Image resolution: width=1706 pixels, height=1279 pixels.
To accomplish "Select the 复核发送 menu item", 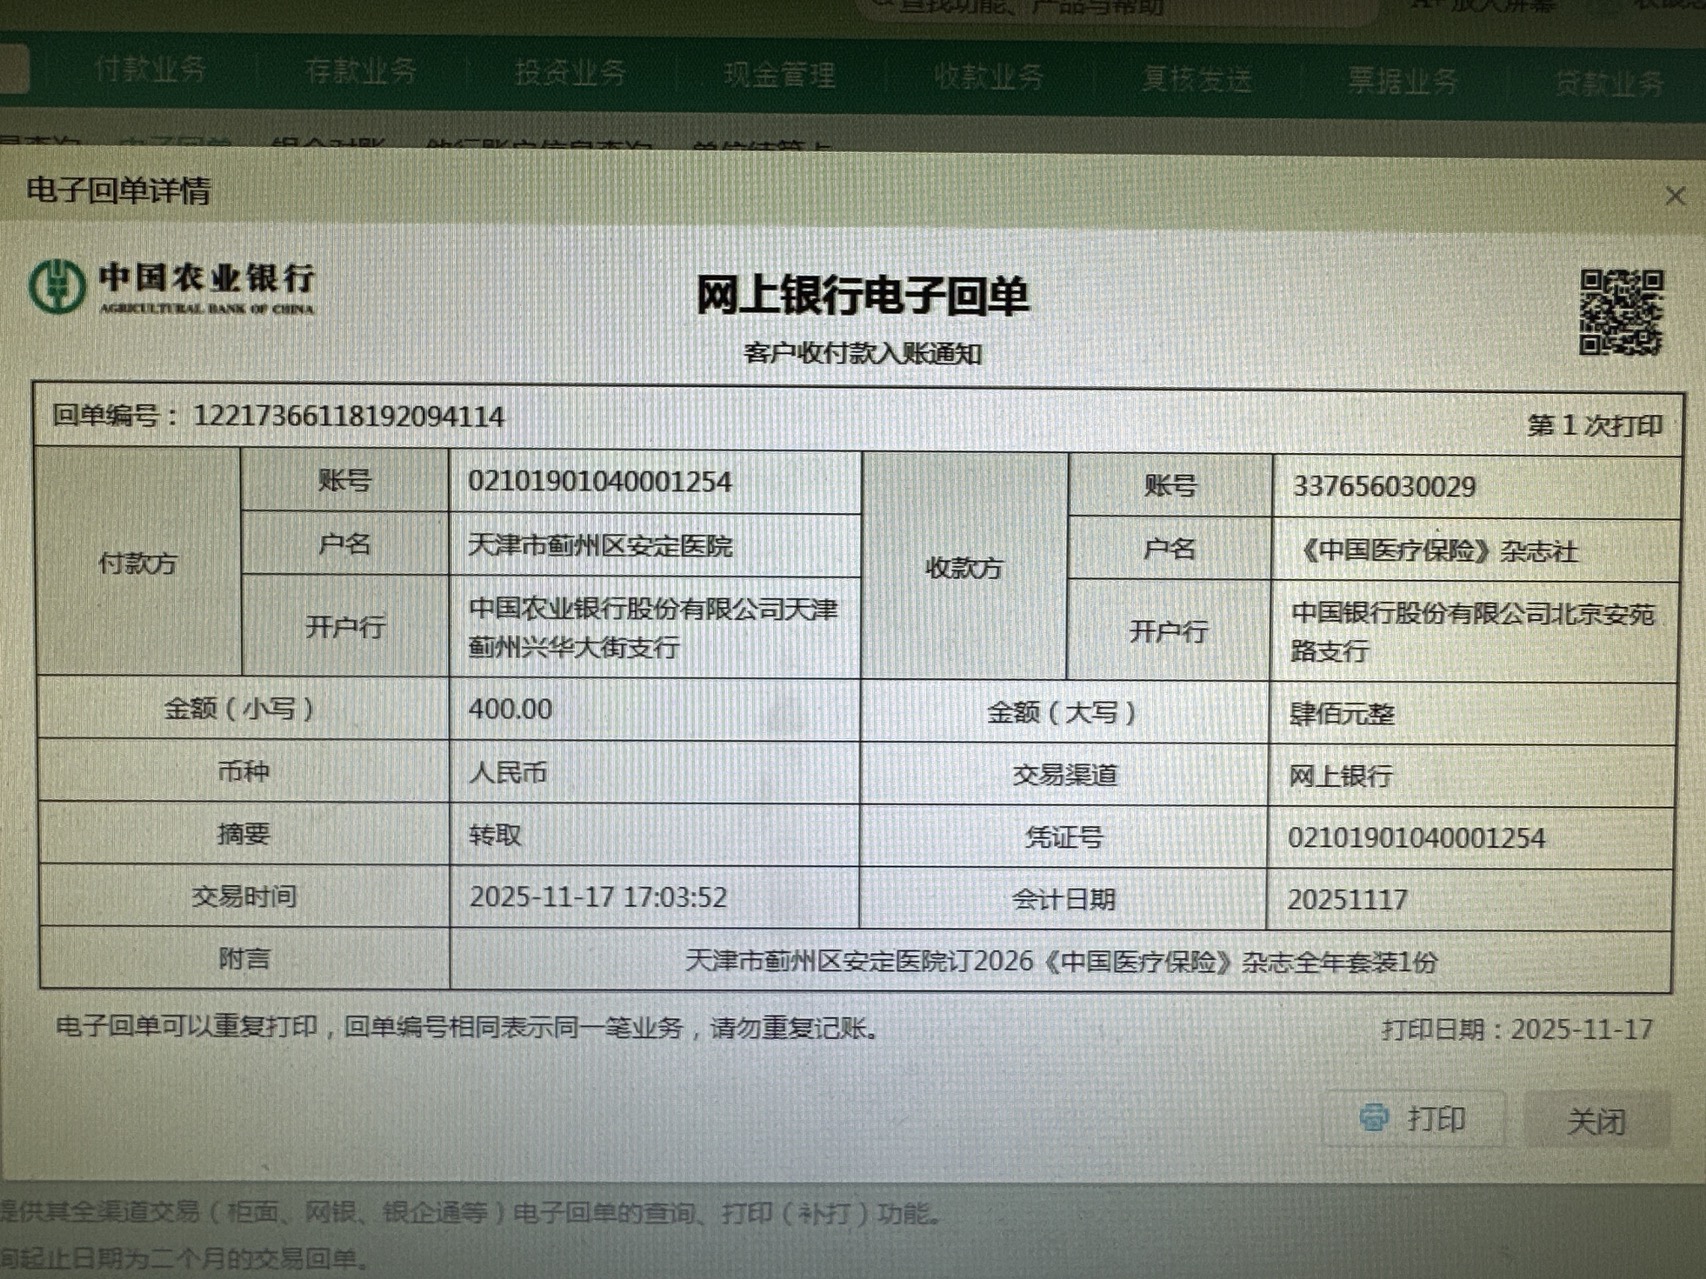I will pos(1197,79).
